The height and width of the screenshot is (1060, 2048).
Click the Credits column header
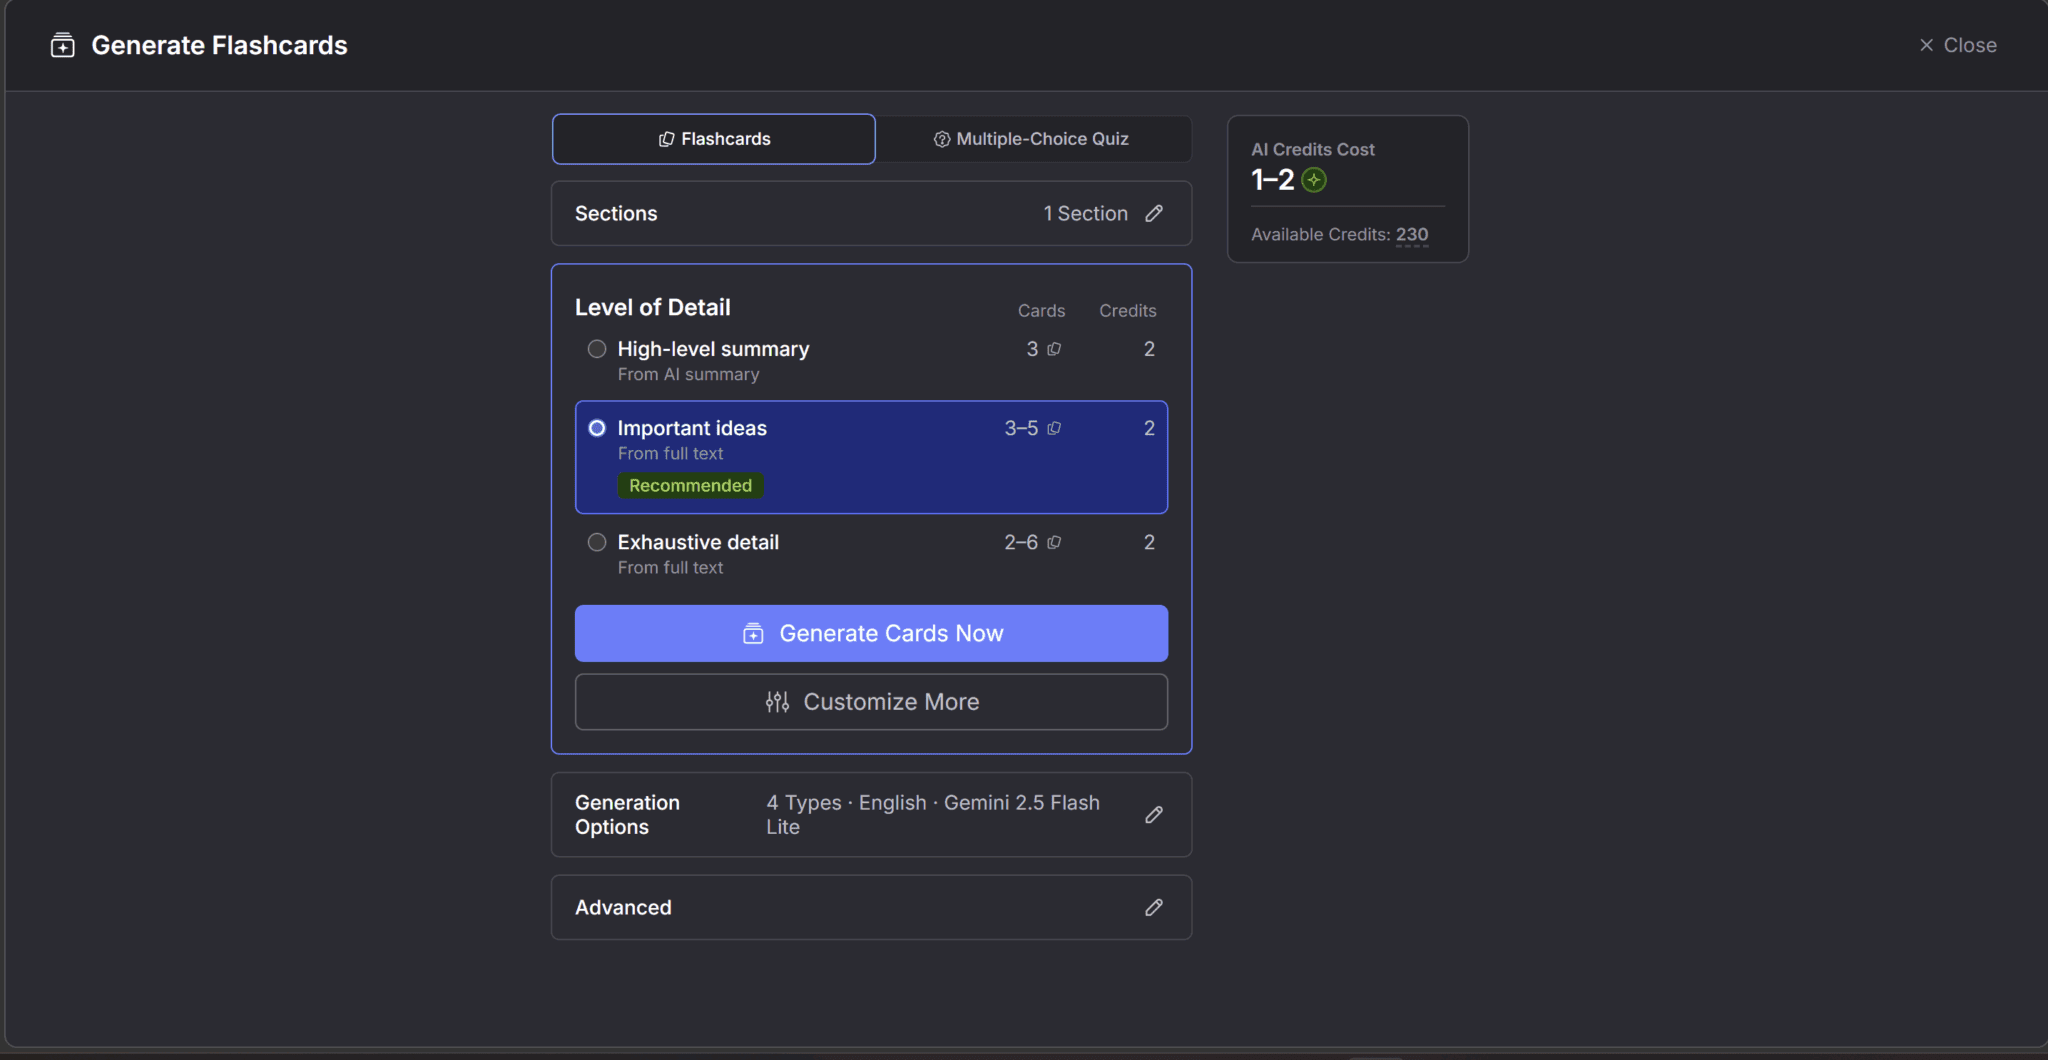pos(1128,311)
